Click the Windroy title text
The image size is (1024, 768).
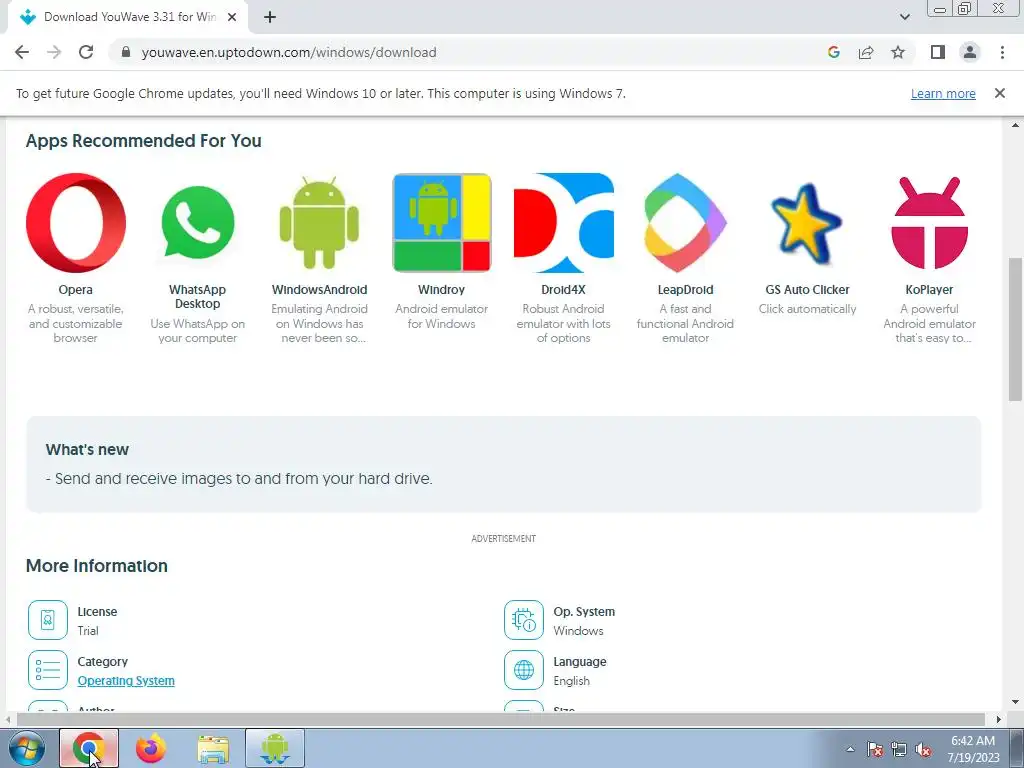[441, 289]
